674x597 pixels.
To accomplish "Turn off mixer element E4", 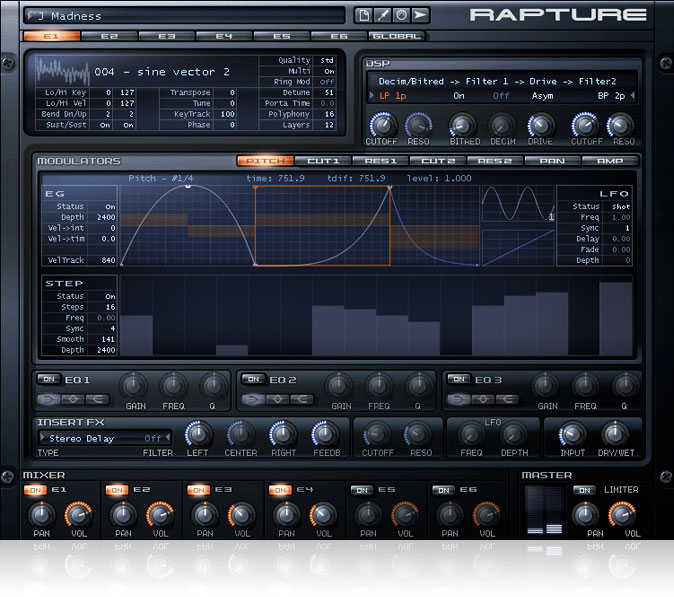I will [280, 490].
